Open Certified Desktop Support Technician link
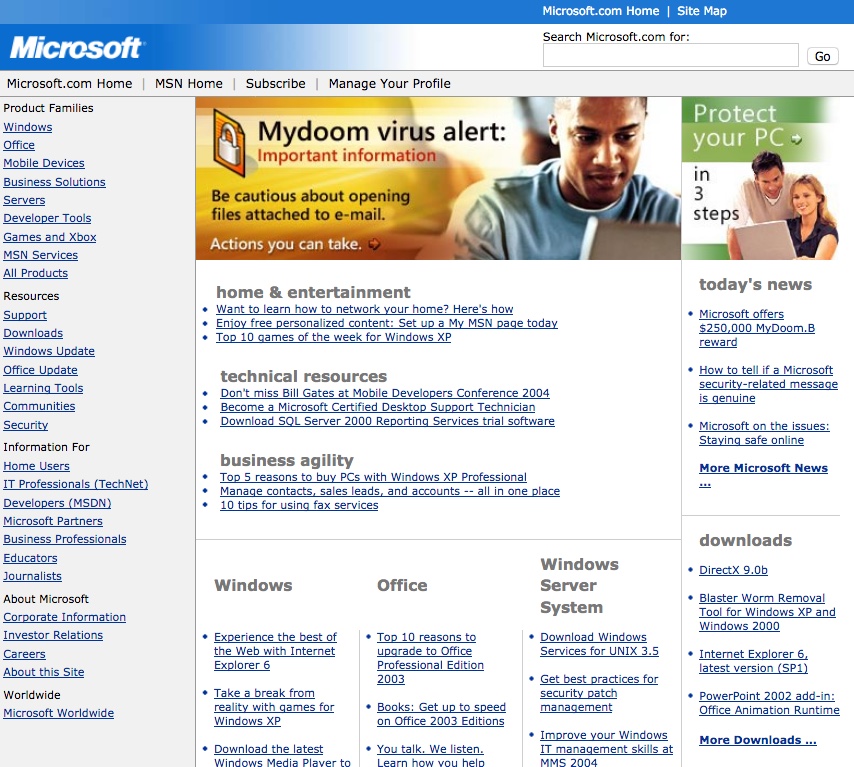 [x=377, y=407]
